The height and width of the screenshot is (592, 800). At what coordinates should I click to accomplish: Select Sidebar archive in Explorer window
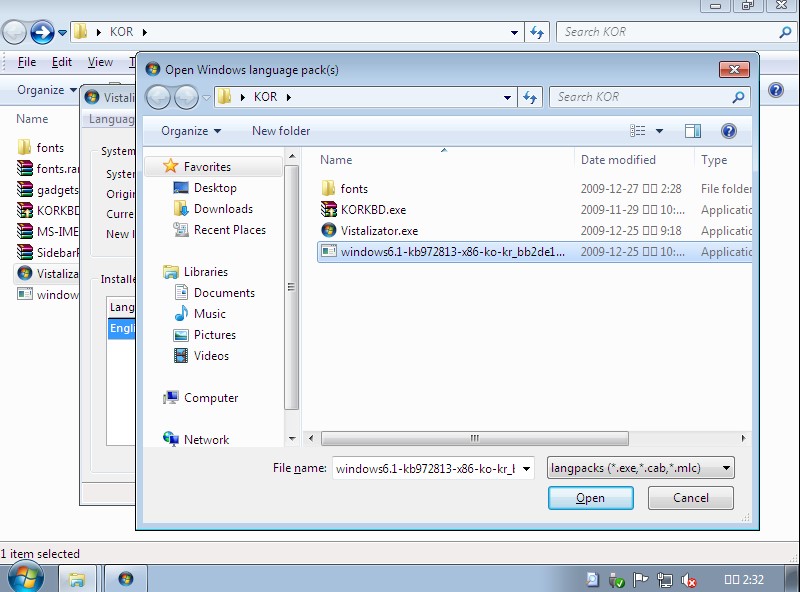47,252
